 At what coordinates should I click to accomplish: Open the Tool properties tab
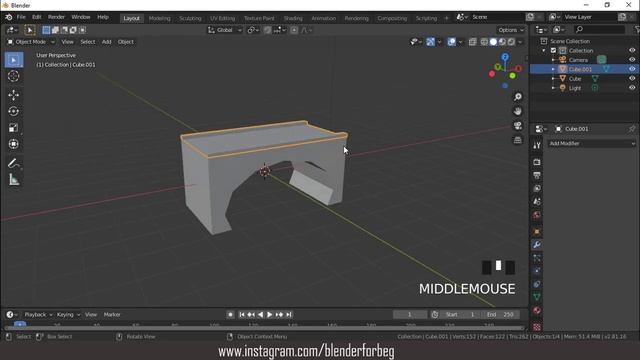[x=537, y=145]
